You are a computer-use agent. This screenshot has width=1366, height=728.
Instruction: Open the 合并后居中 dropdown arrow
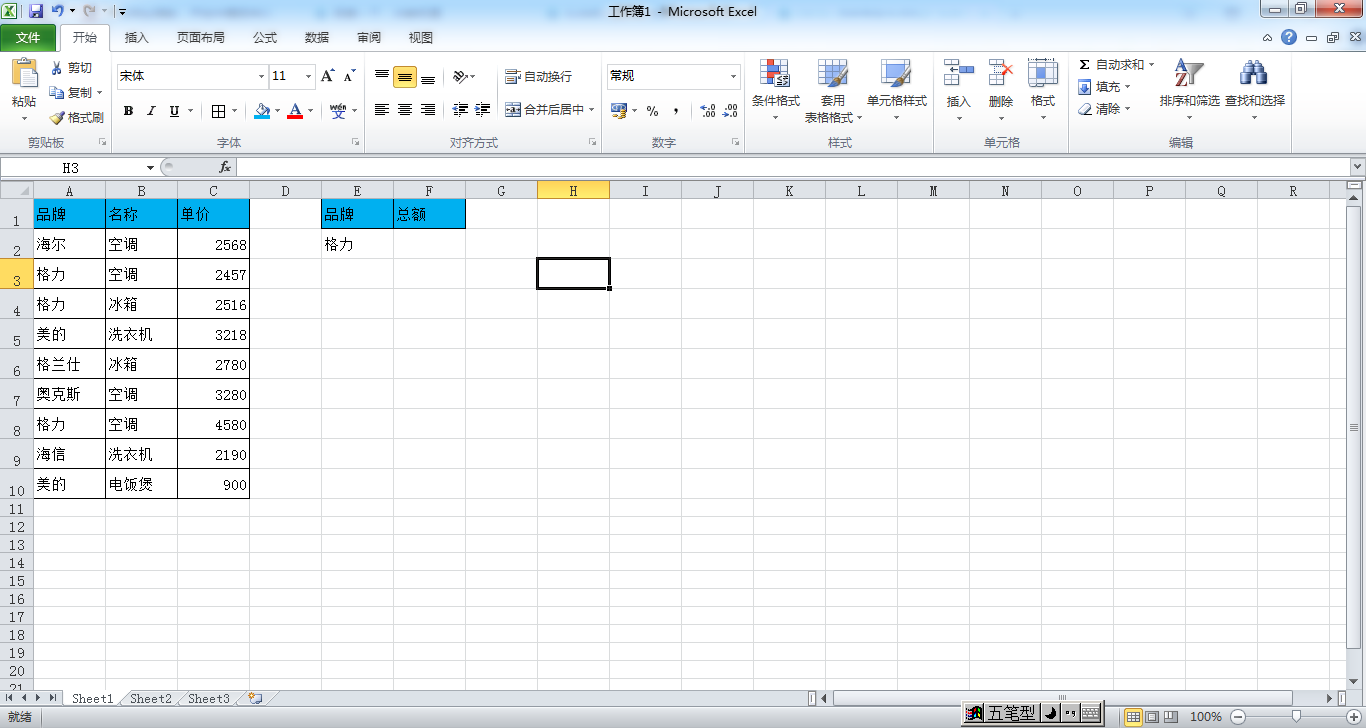tap(591, 110)
